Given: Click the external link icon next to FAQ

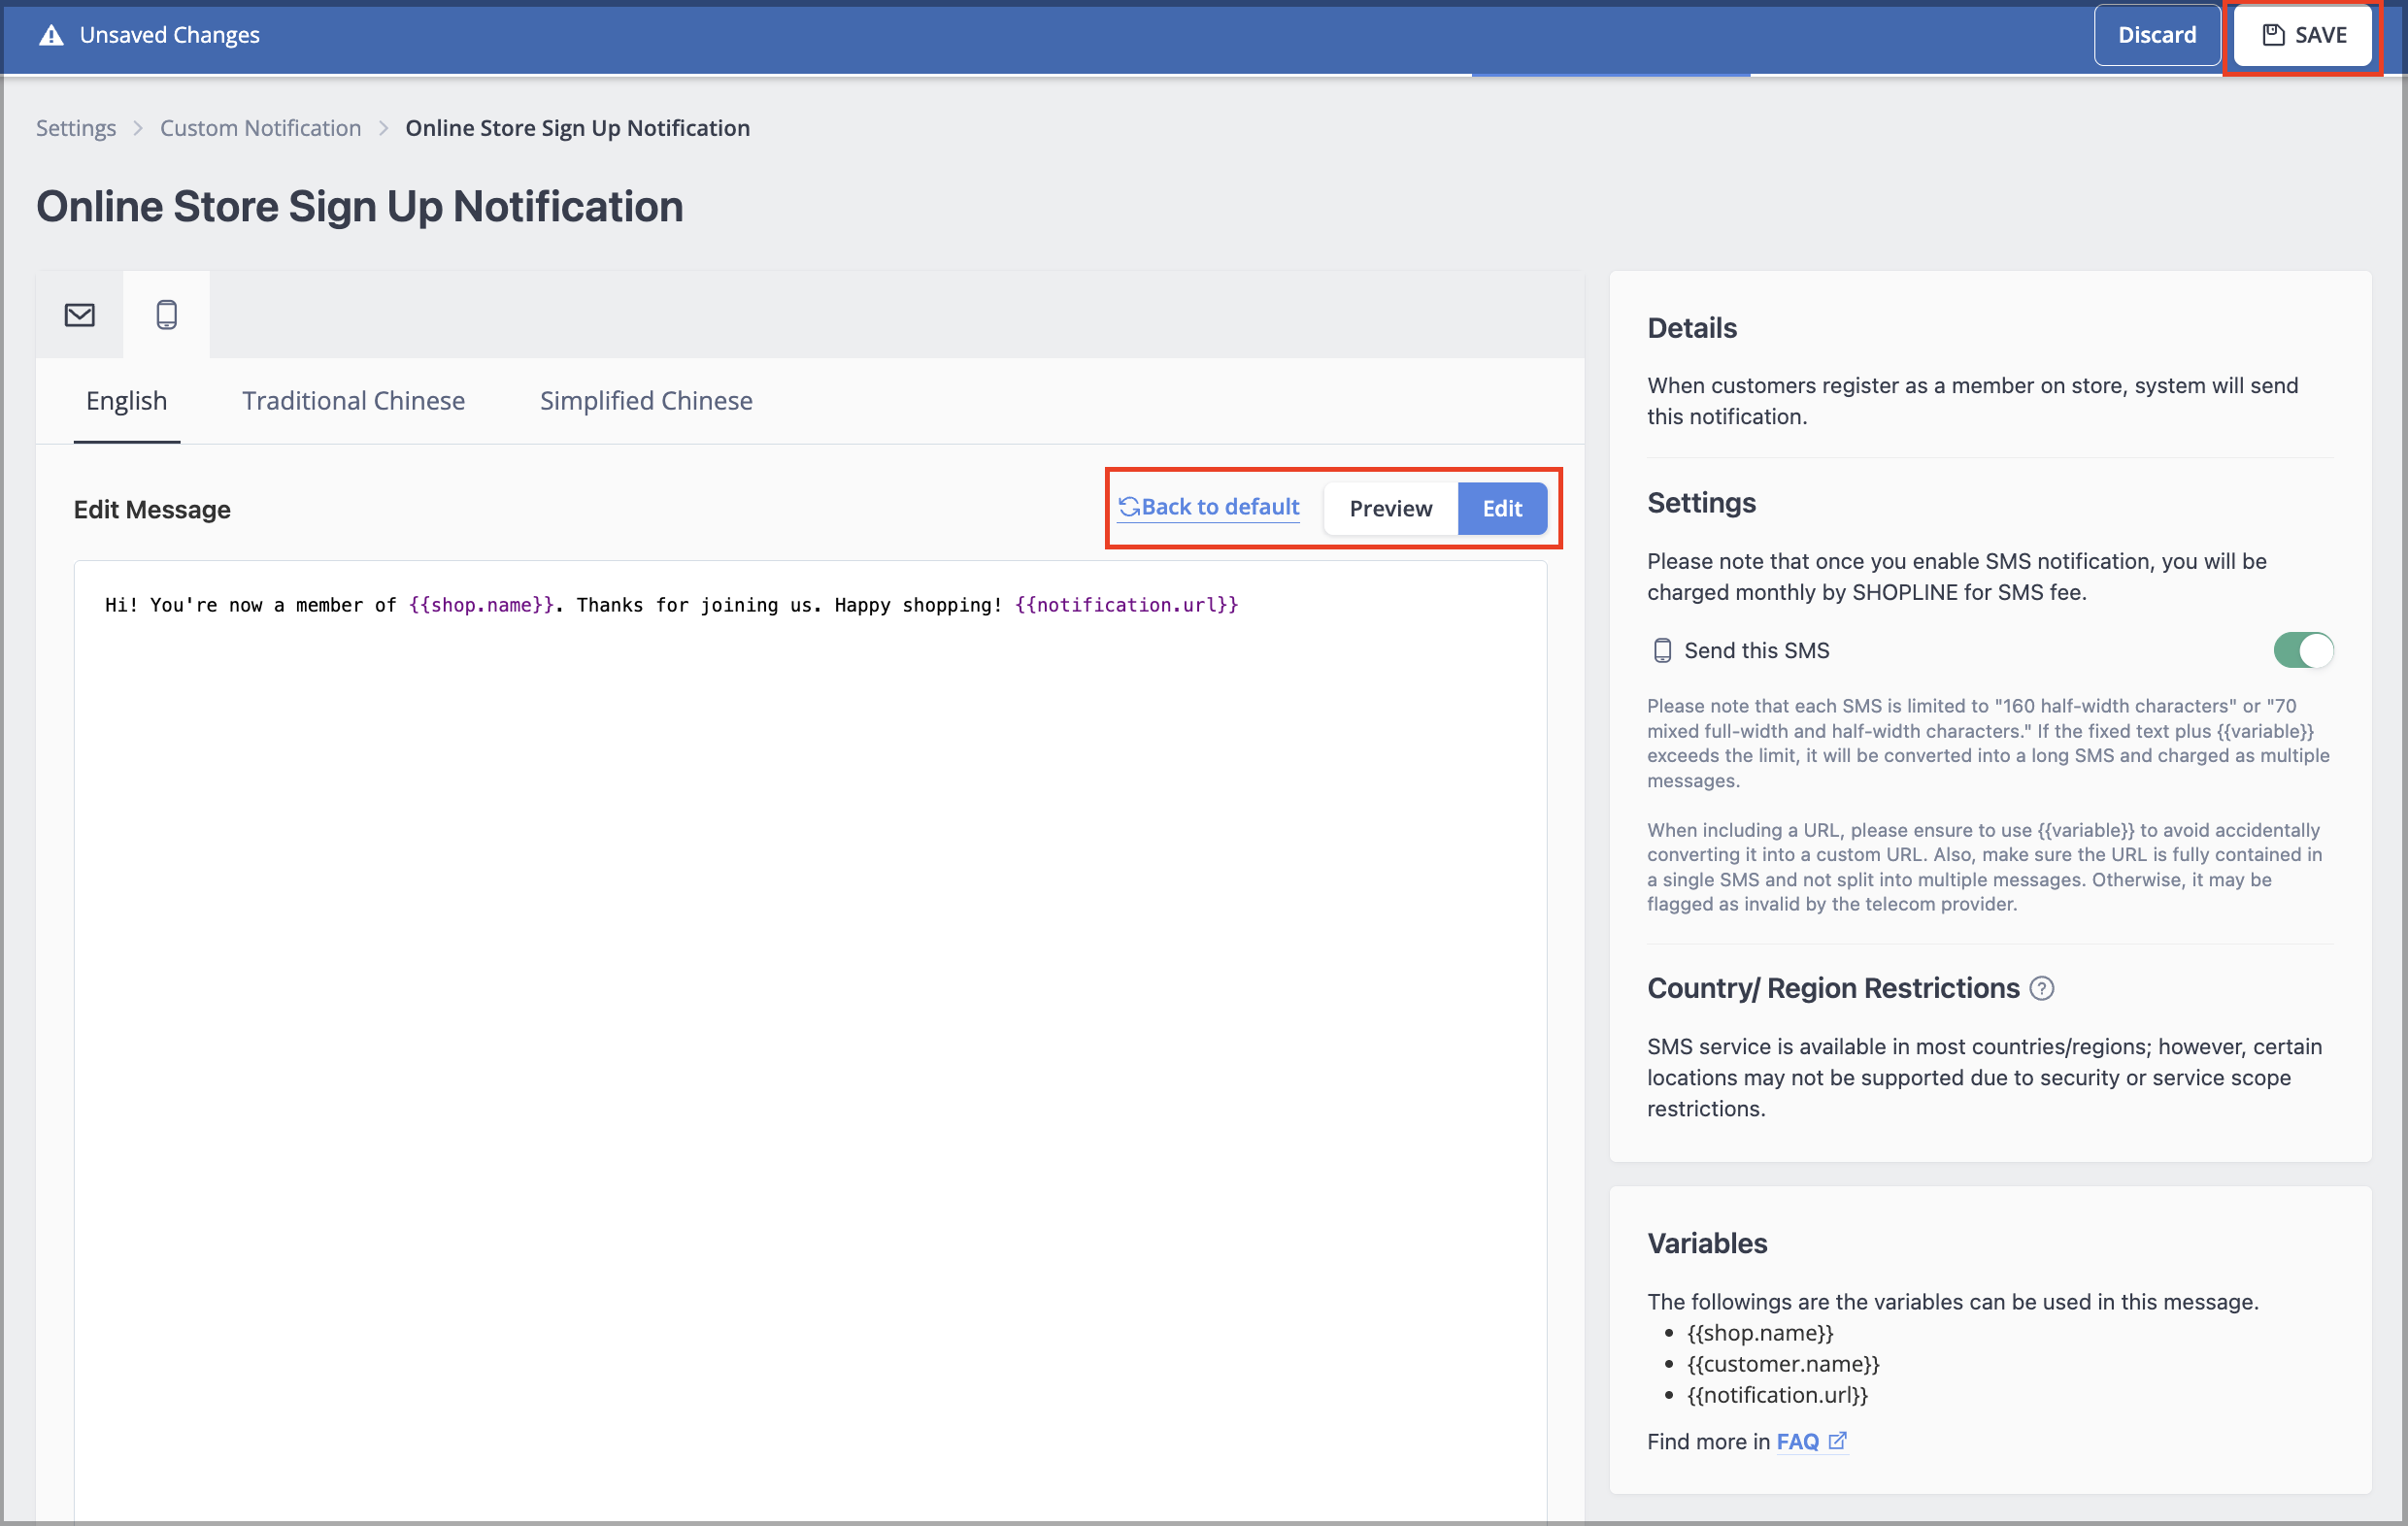Looking at the screenshot, I should [x=1837, y=1441].
